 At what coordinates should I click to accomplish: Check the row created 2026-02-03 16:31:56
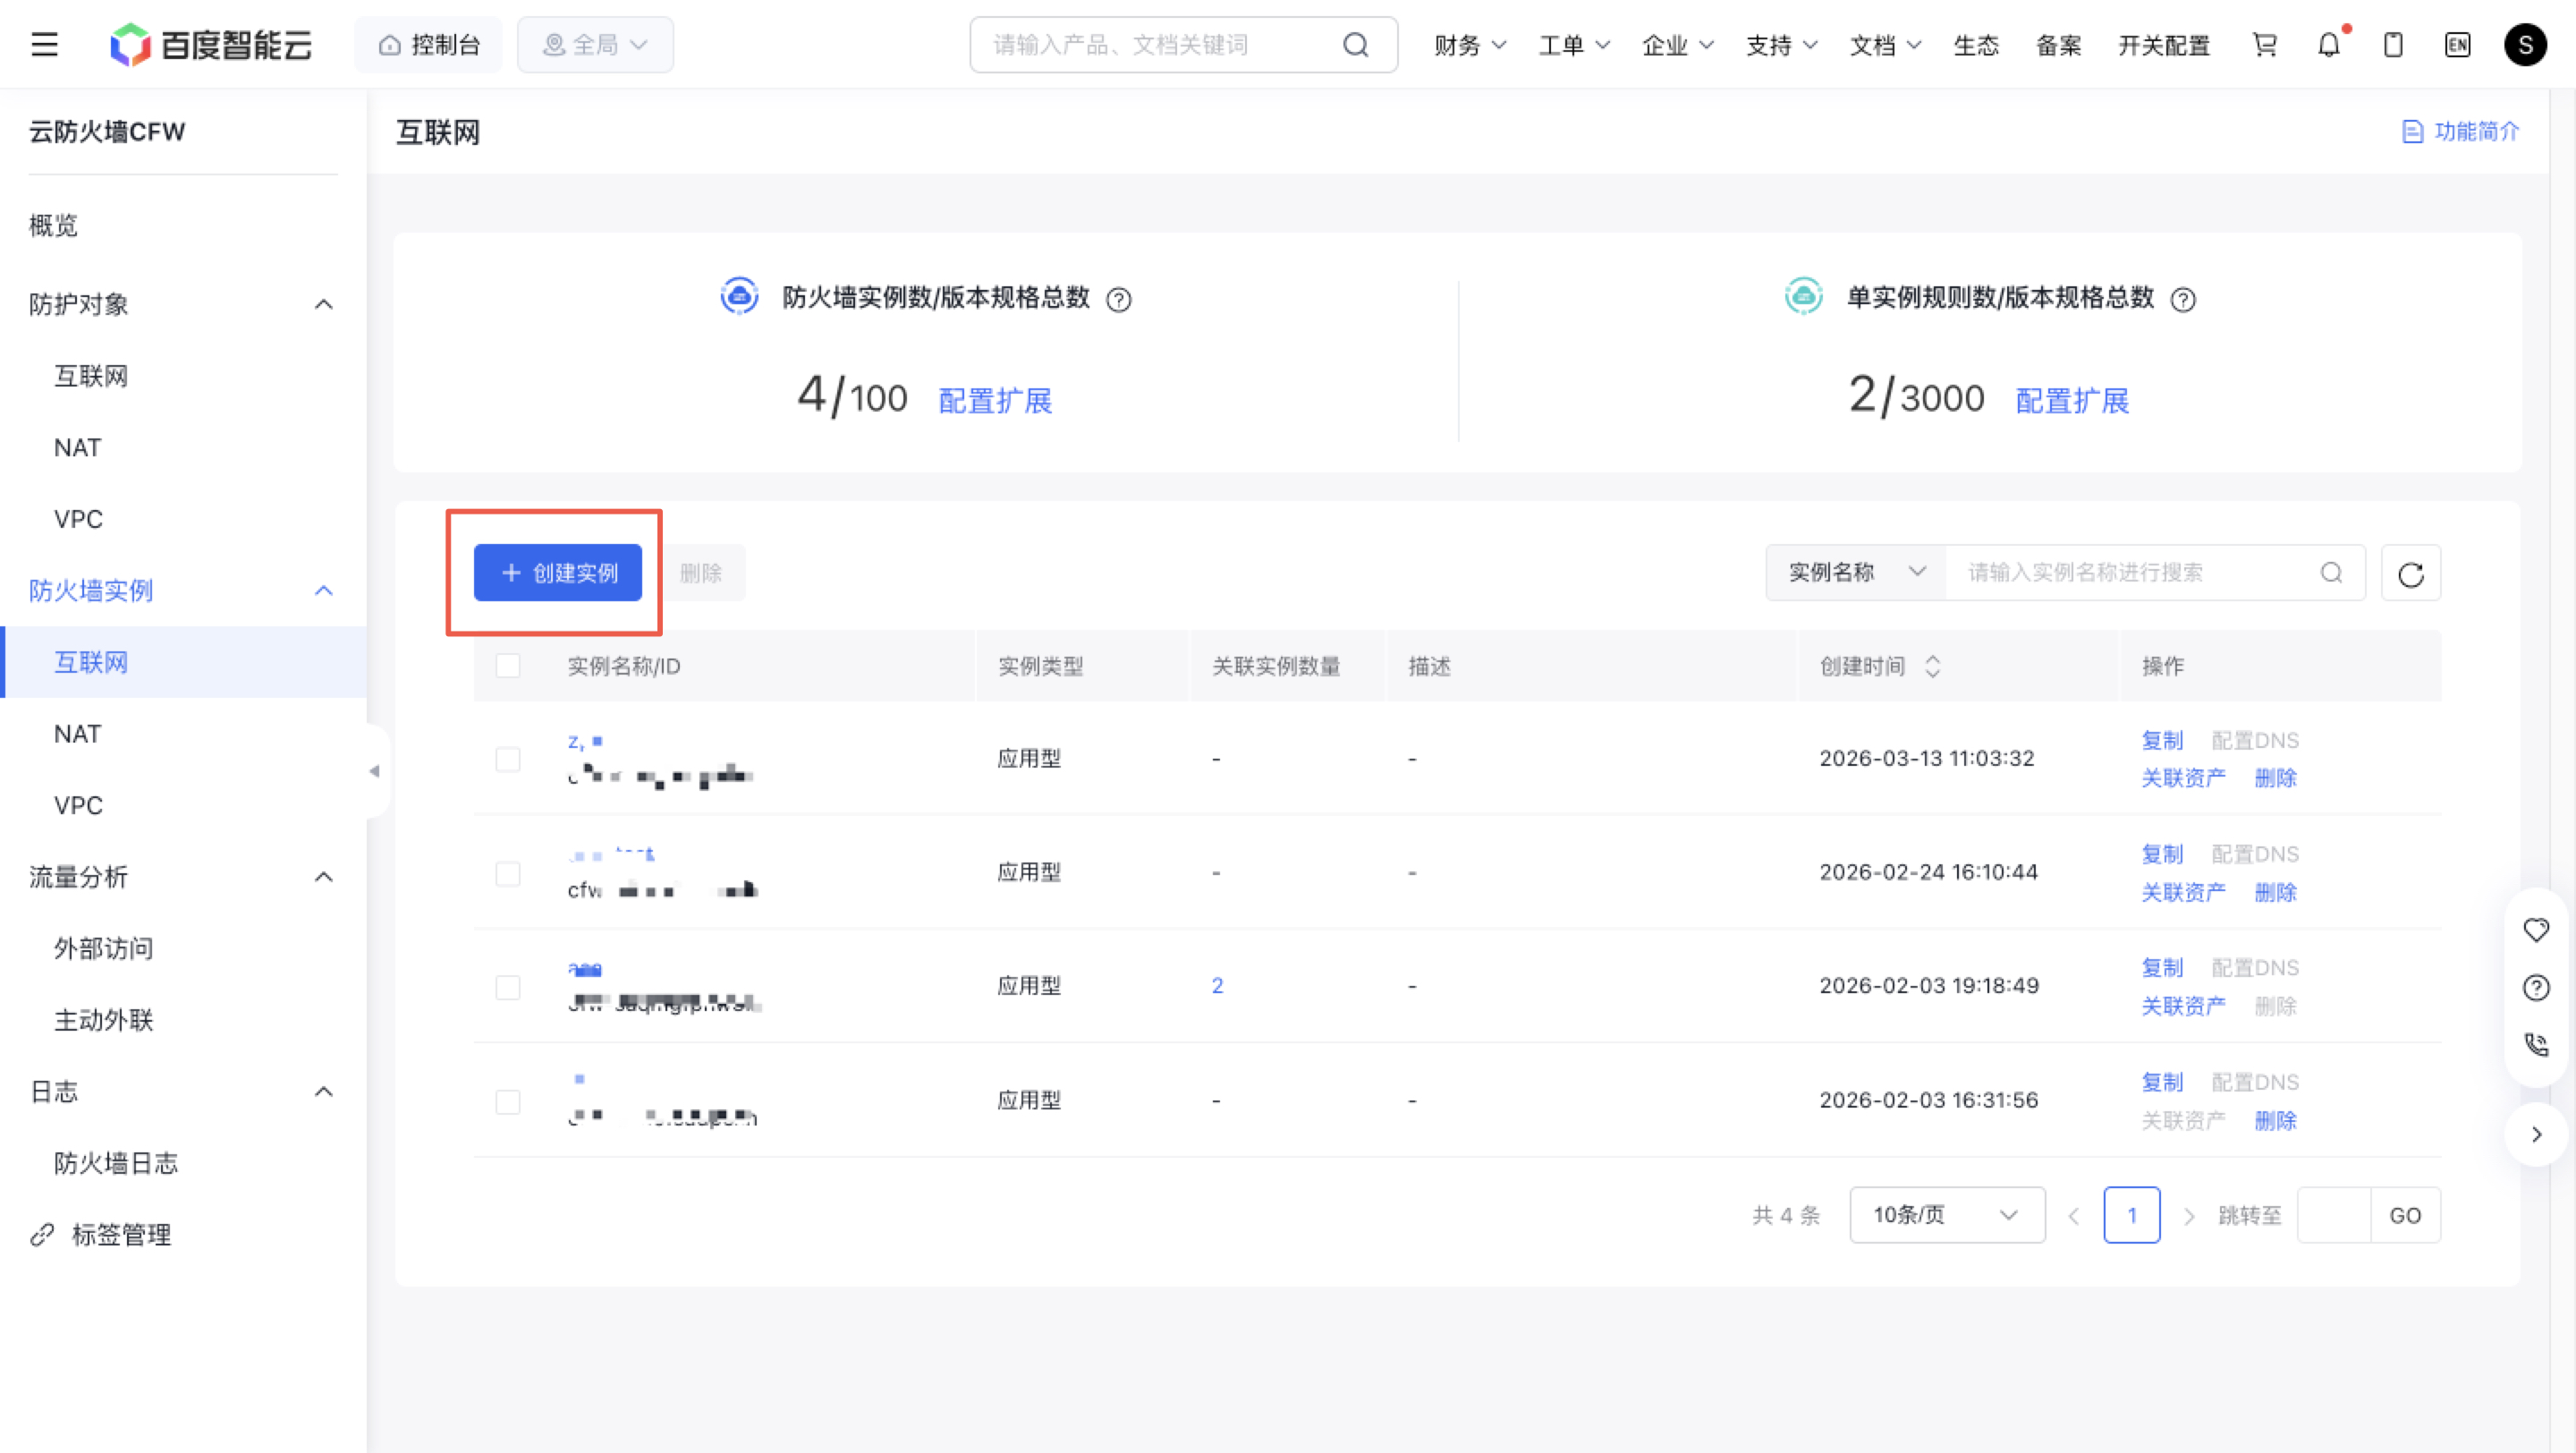[x=508, y=1101]
